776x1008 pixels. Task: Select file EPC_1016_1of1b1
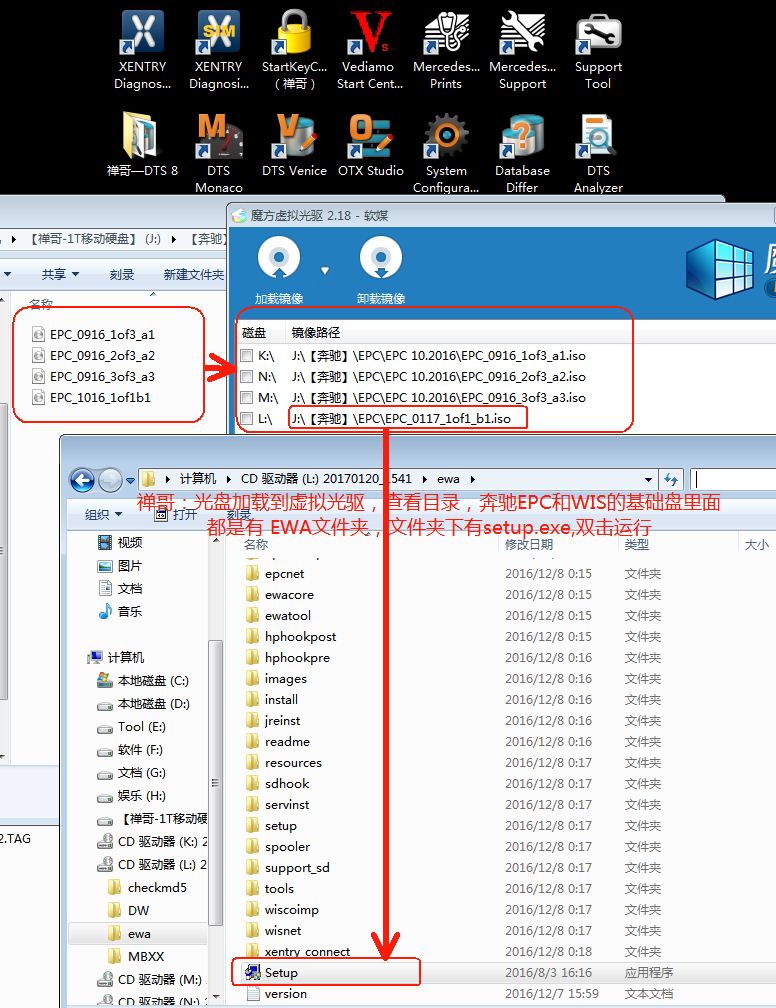[x=92, y=397]
